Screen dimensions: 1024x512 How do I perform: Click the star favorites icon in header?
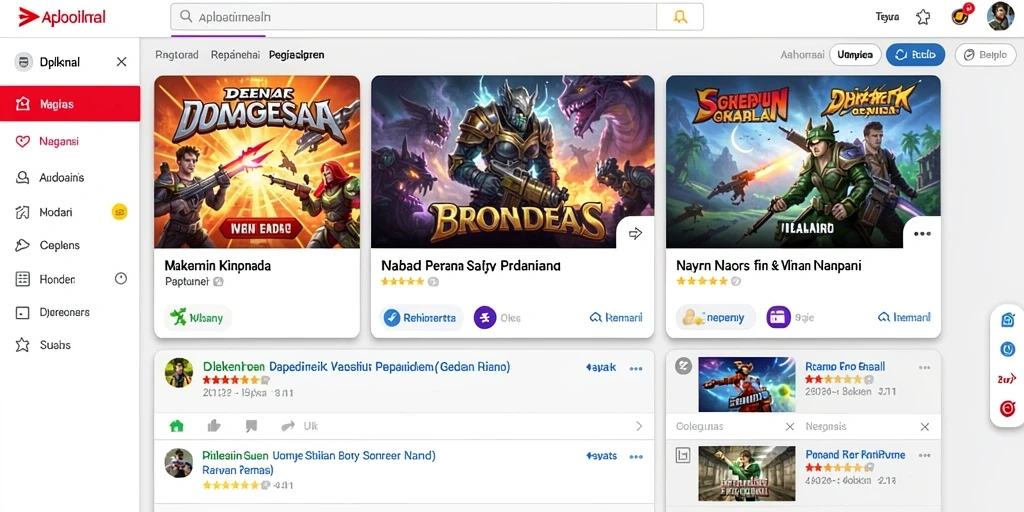[923, 17]
